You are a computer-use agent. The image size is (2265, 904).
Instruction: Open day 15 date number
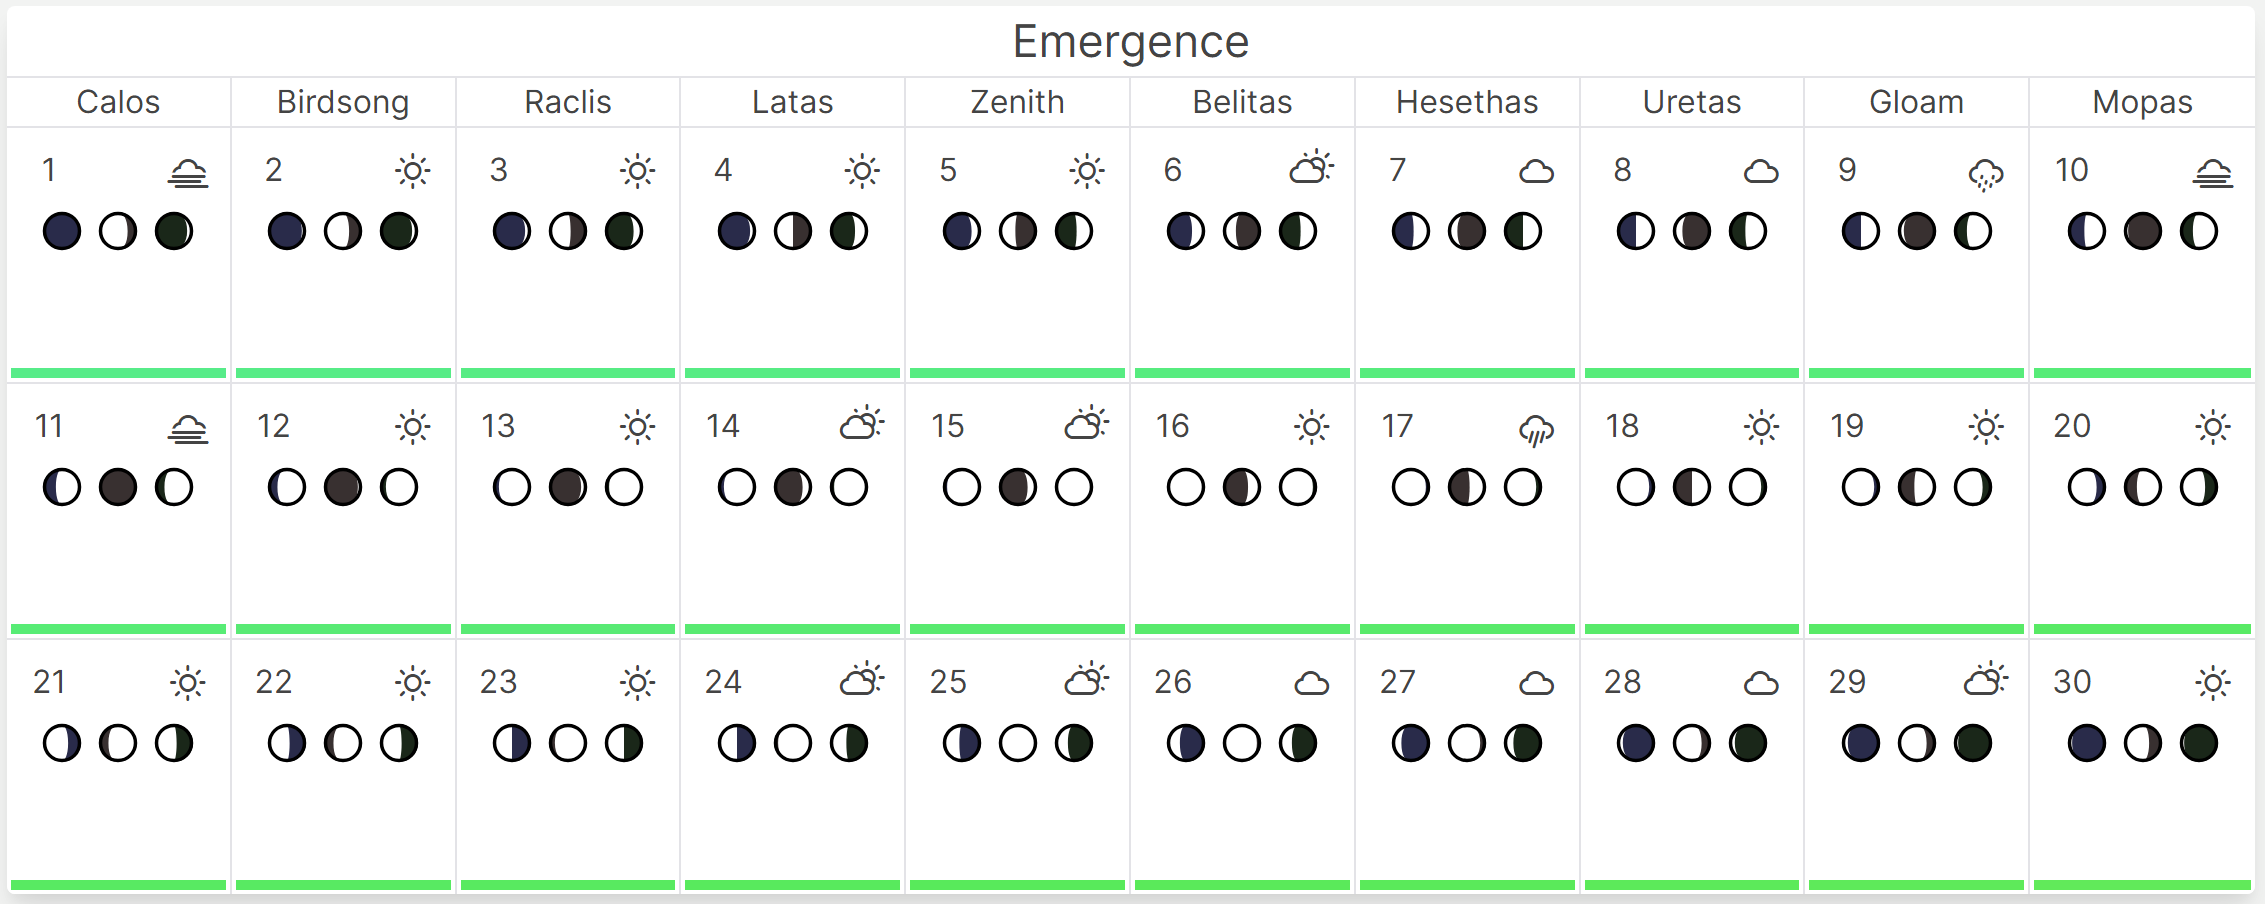(x=947, y=426)
